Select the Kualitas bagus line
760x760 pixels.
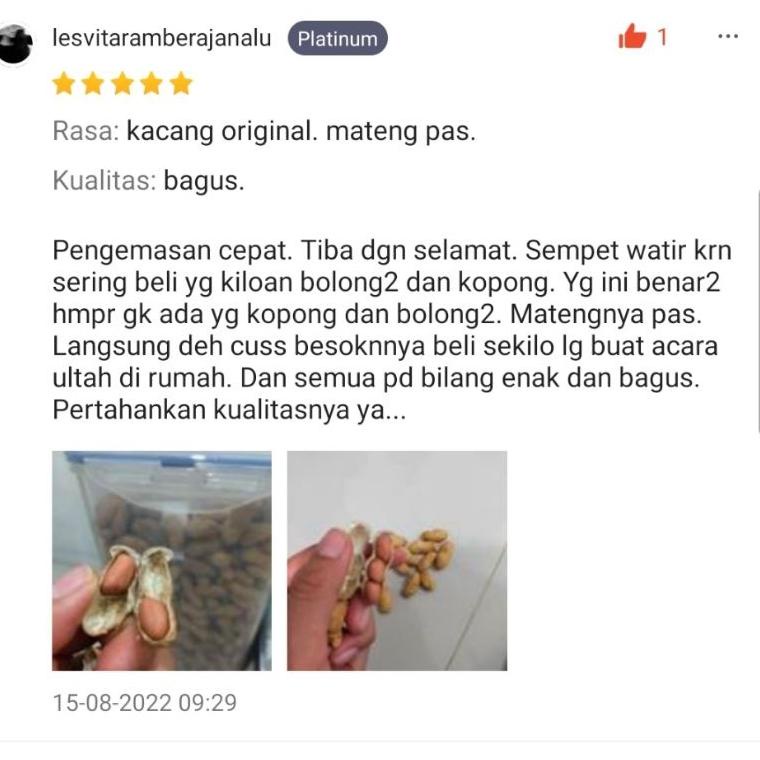(x=148, y=181)
